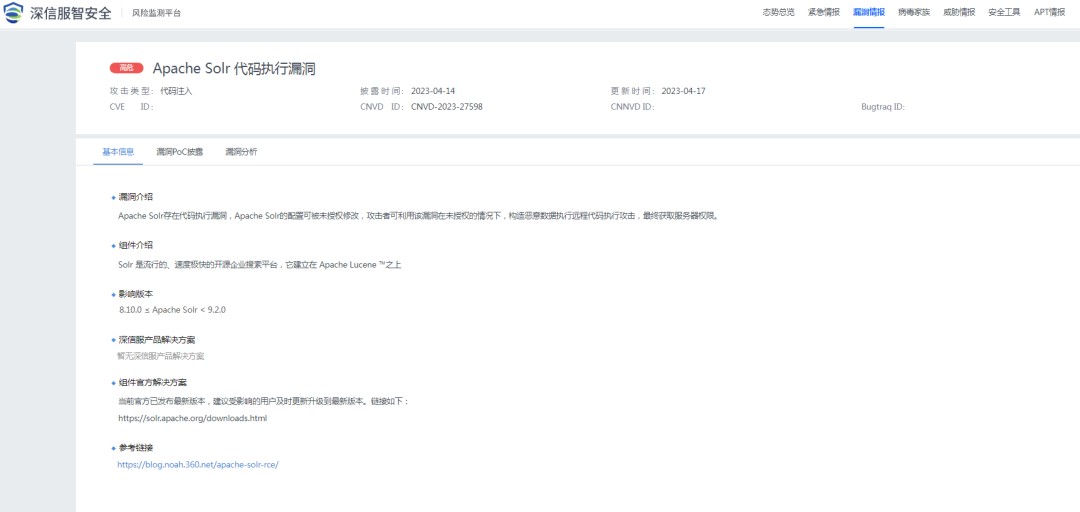Click the 深信服智安全 shield logo icon
The image size is (1080, 512).
(x=14, y=12)
